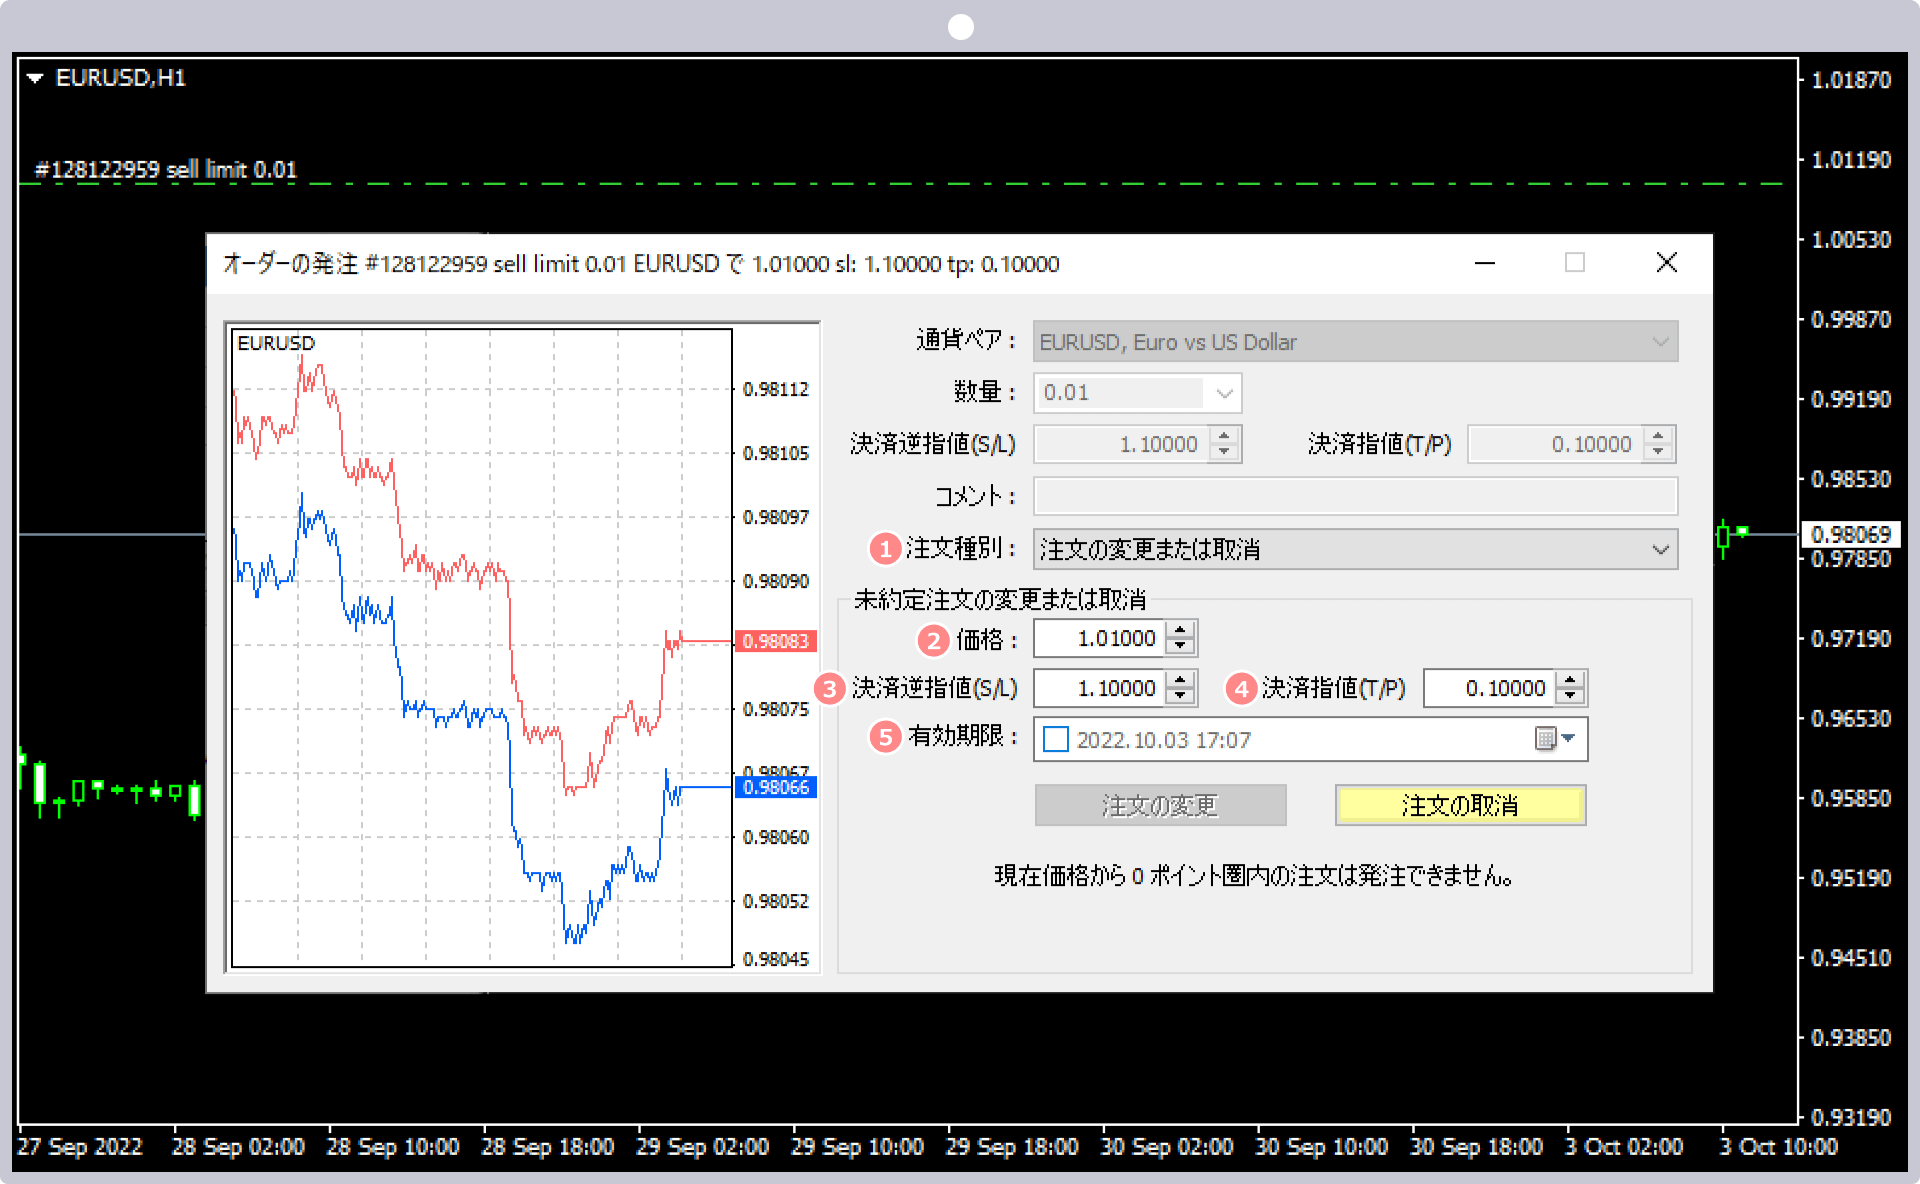Viewport: 1920px width, 1184px height.
Task: Decrease lower 決済逆指値 S/L with down arrow
Action: click(1181, 696)
